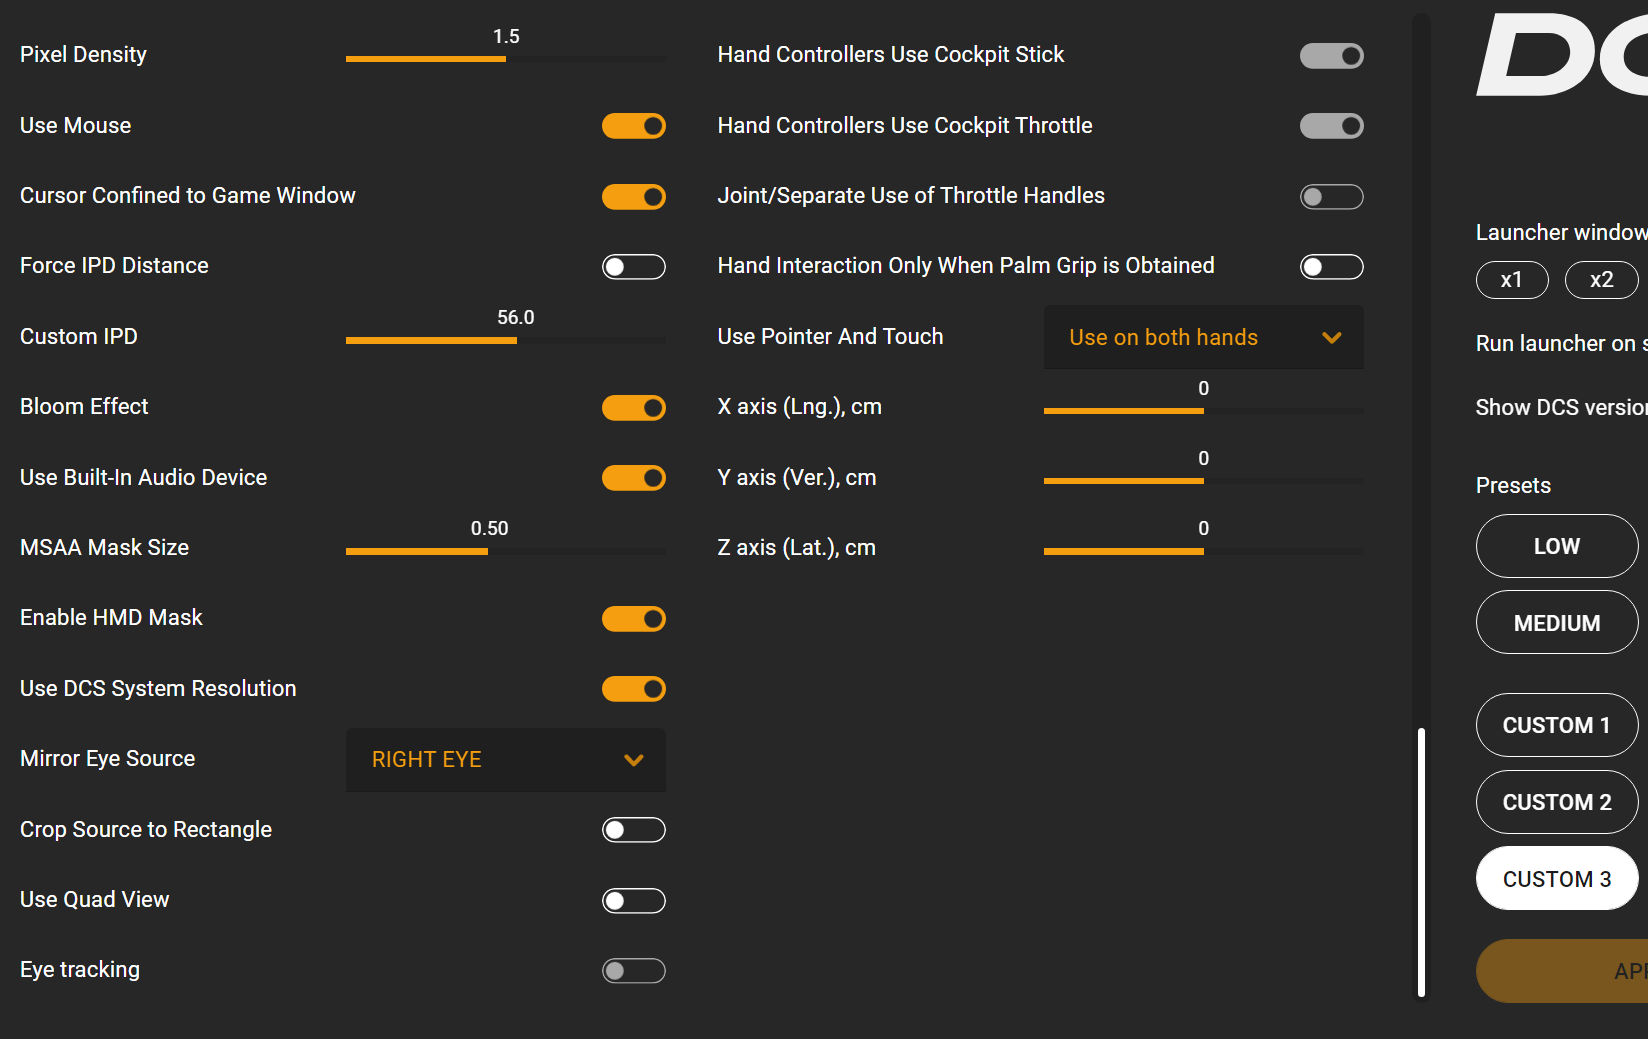Turn off Bloom Effect
This screenshot has width=1648, height=1039.
coord(633,408)
